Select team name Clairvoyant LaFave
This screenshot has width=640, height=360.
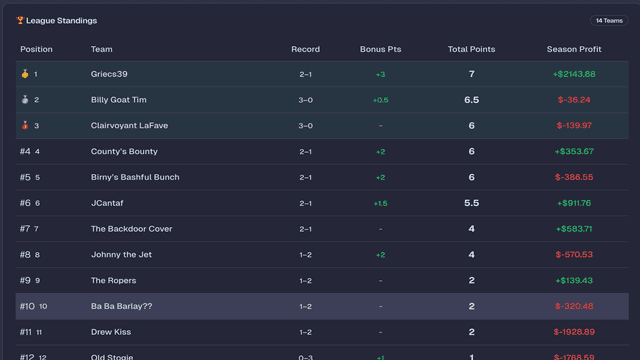pos(129,125)
